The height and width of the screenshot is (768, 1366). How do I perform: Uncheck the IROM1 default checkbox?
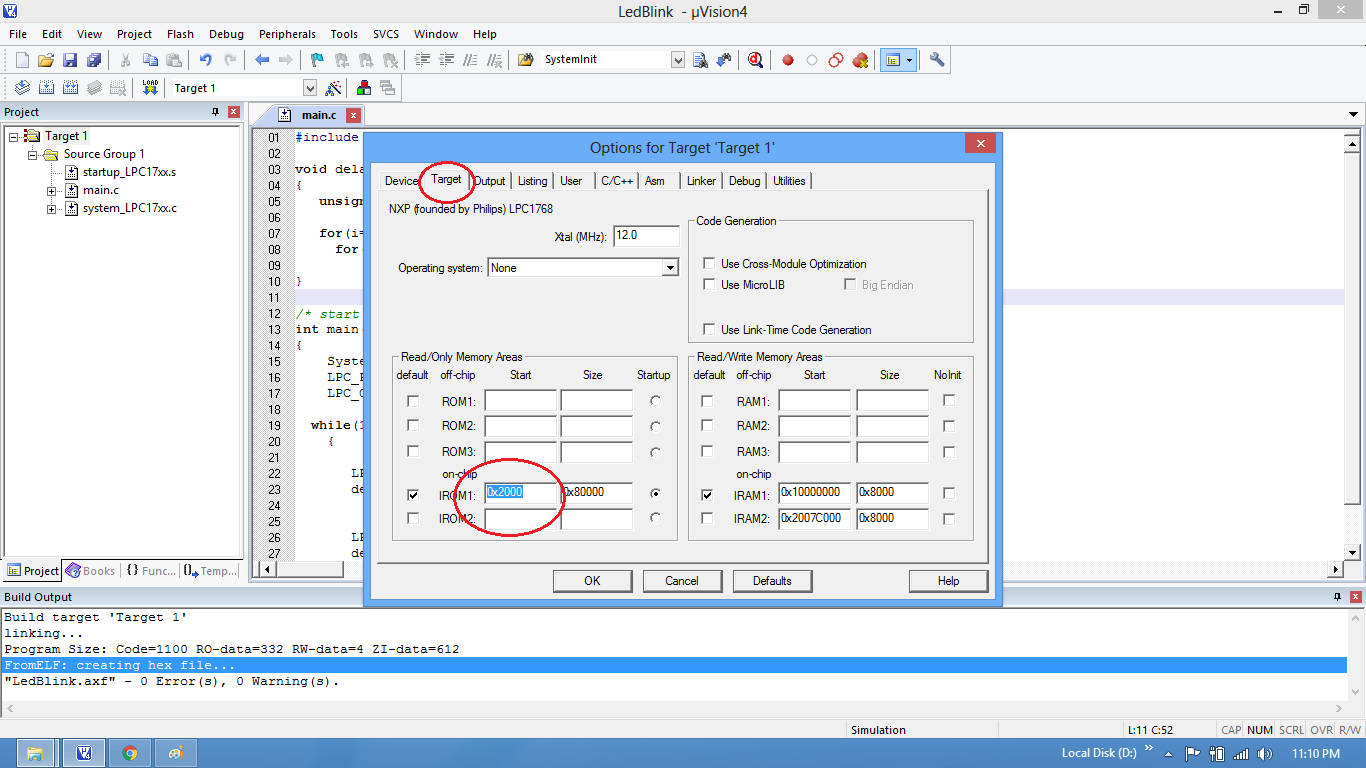413,494
